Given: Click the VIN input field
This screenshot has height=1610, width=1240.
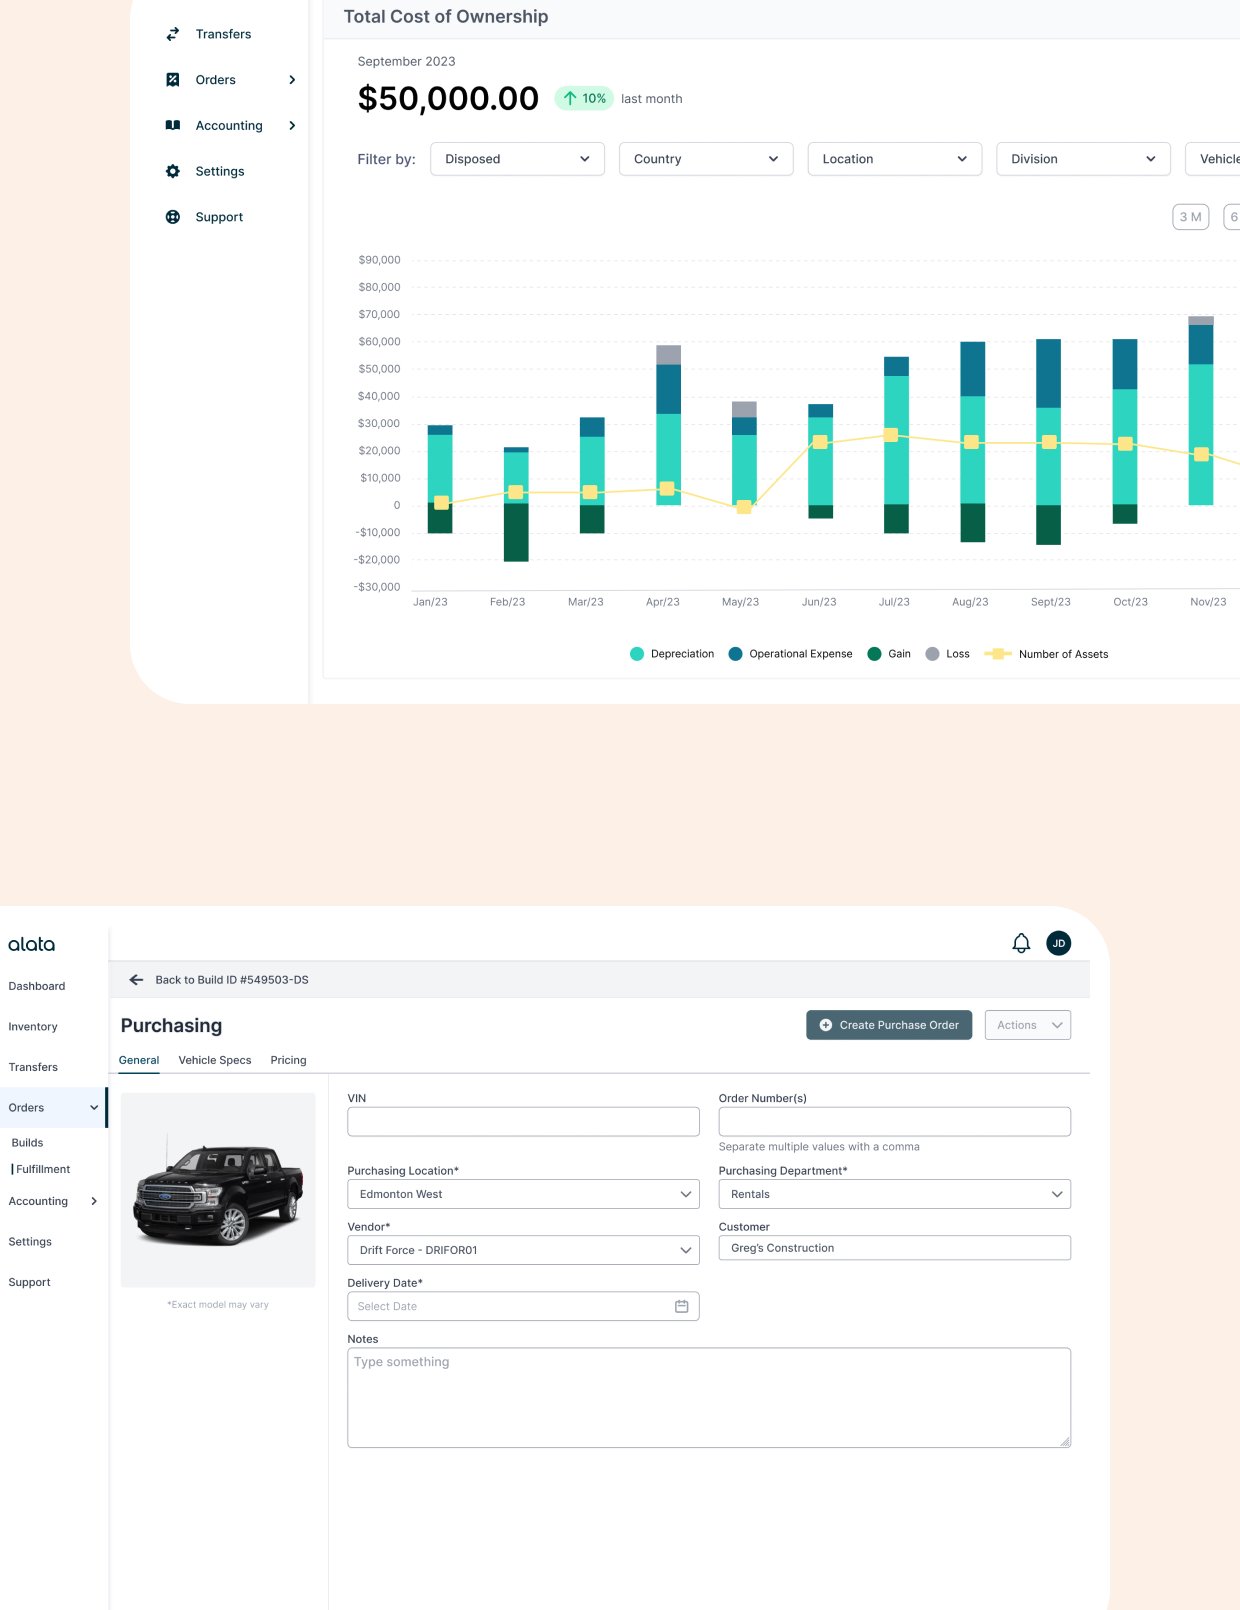Looking at the screenshot, I should pos(523,1121).
